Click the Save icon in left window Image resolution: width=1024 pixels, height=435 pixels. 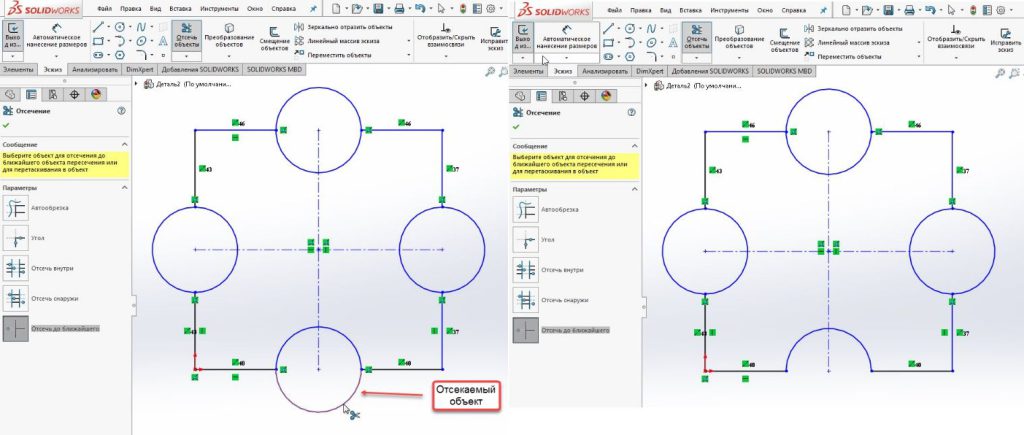(377, 9)
